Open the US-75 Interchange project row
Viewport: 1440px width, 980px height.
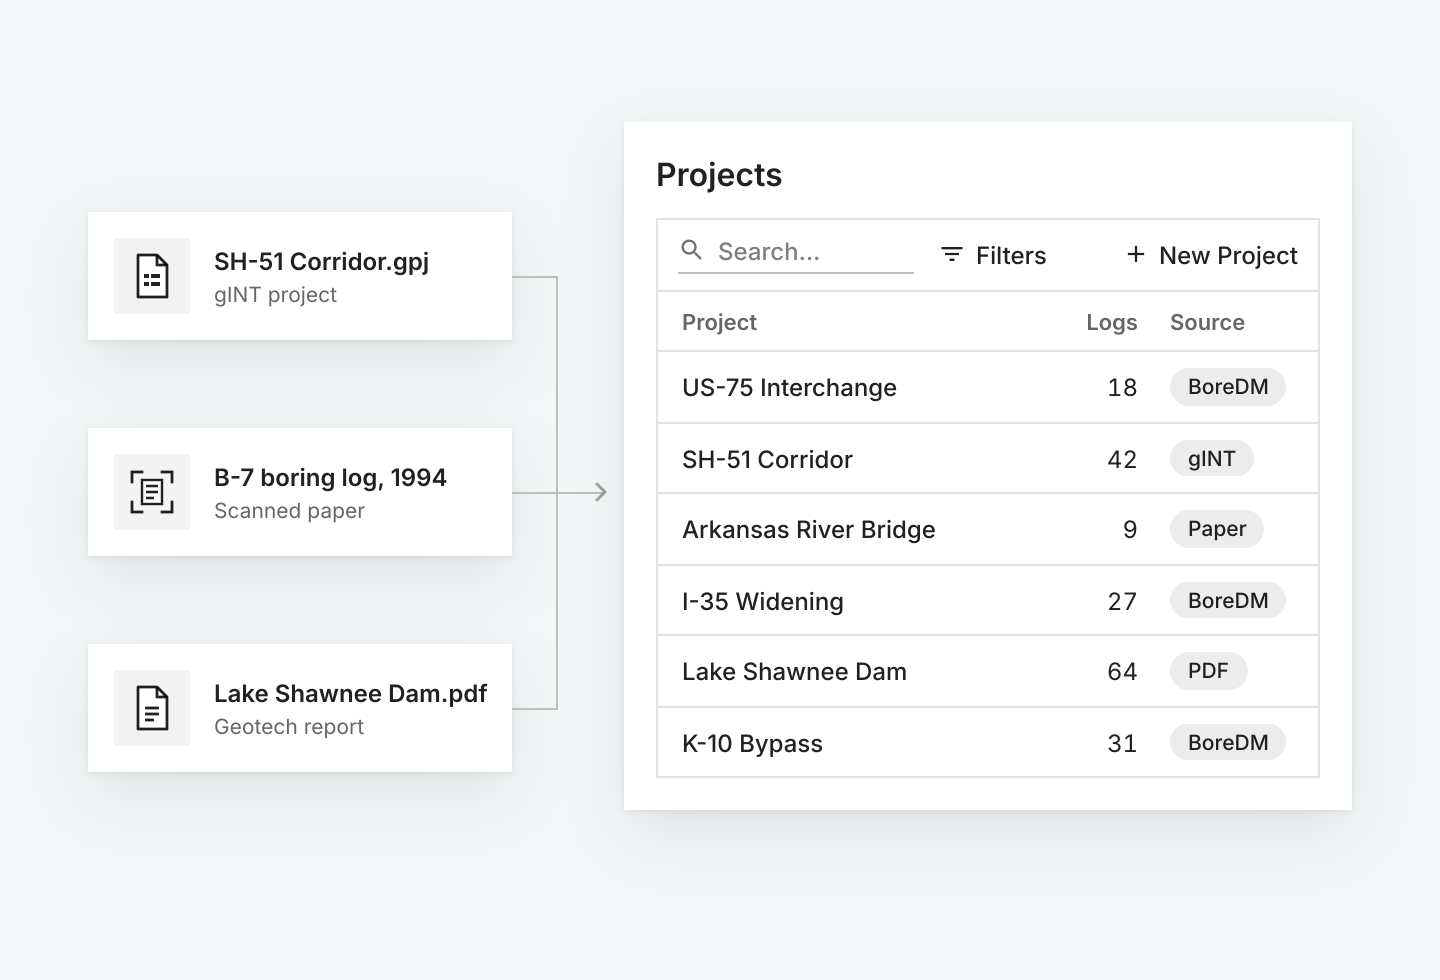[x=988, y=387]
